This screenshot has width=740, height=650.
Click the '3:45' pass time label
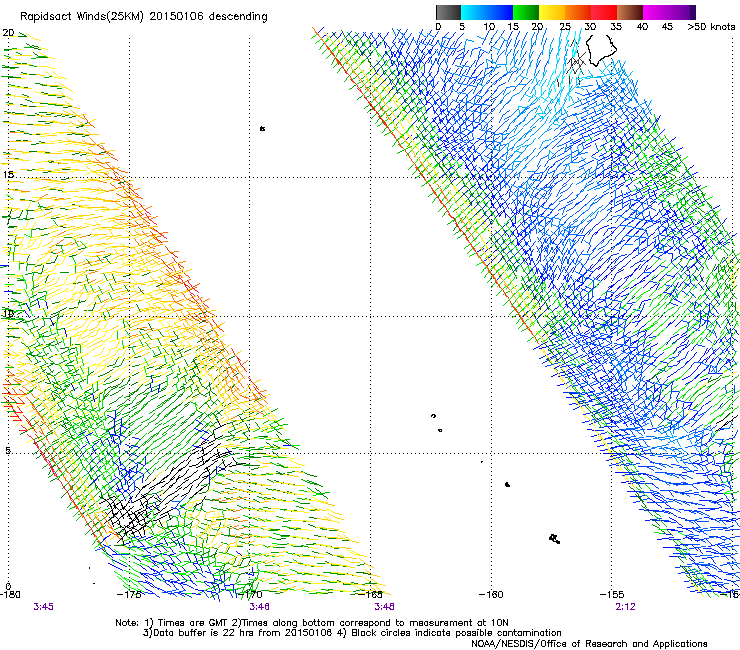43,606
